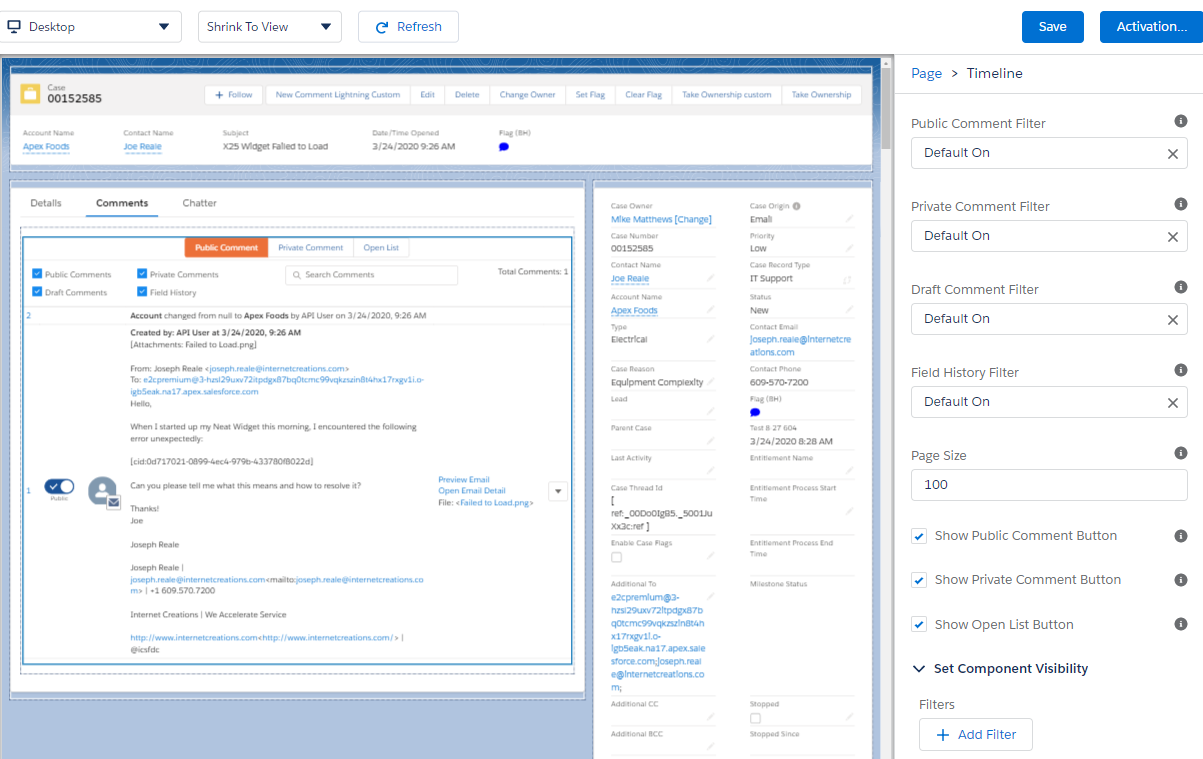Click the Add Filter button
This screenshot has height=759, width=1203.
pyautogui.click(x=976, y=734)
